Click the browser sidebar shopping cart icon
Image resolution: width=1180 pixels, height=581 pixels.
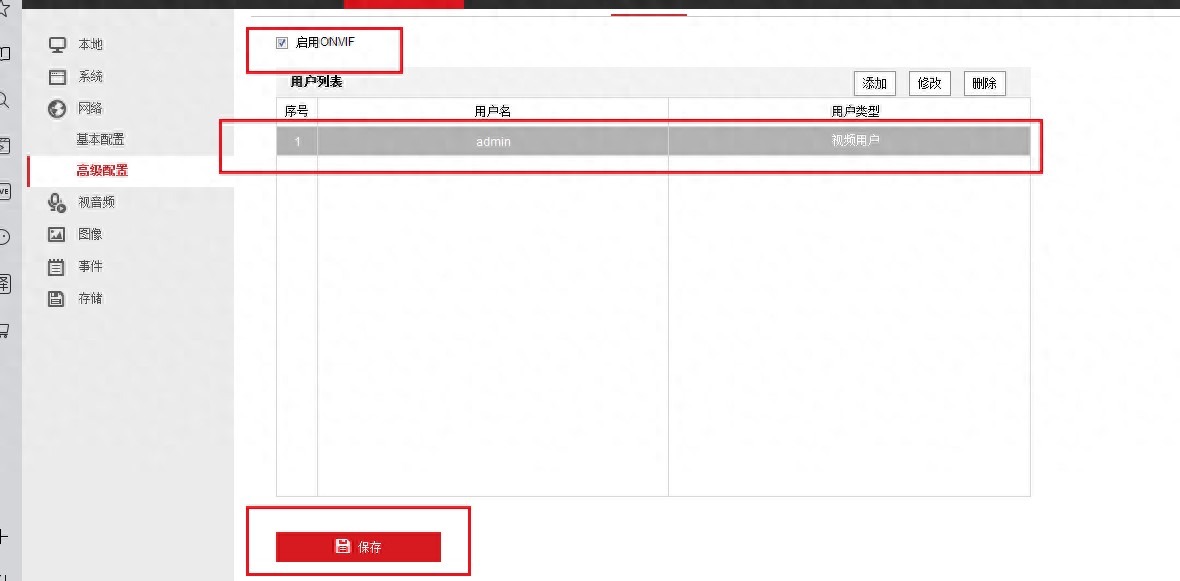[5, 330]
